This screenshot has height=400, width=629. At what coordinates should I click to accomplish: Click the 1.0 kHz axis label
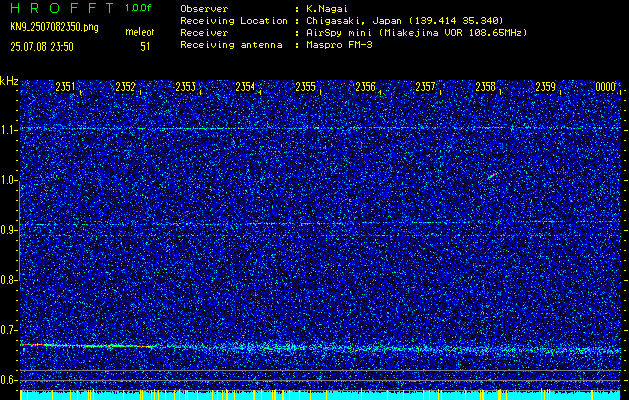[8, 181]
